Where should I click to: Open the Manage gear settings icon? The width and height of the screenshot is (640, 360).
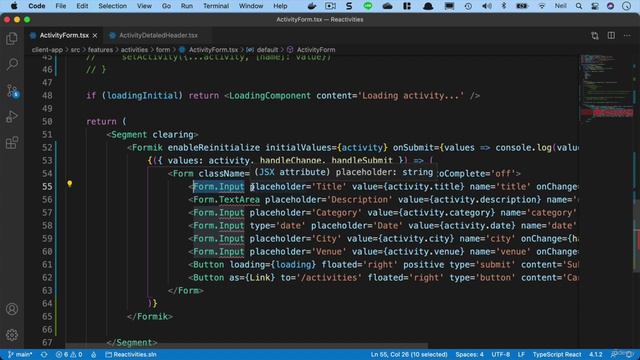(x=12, y=335)
